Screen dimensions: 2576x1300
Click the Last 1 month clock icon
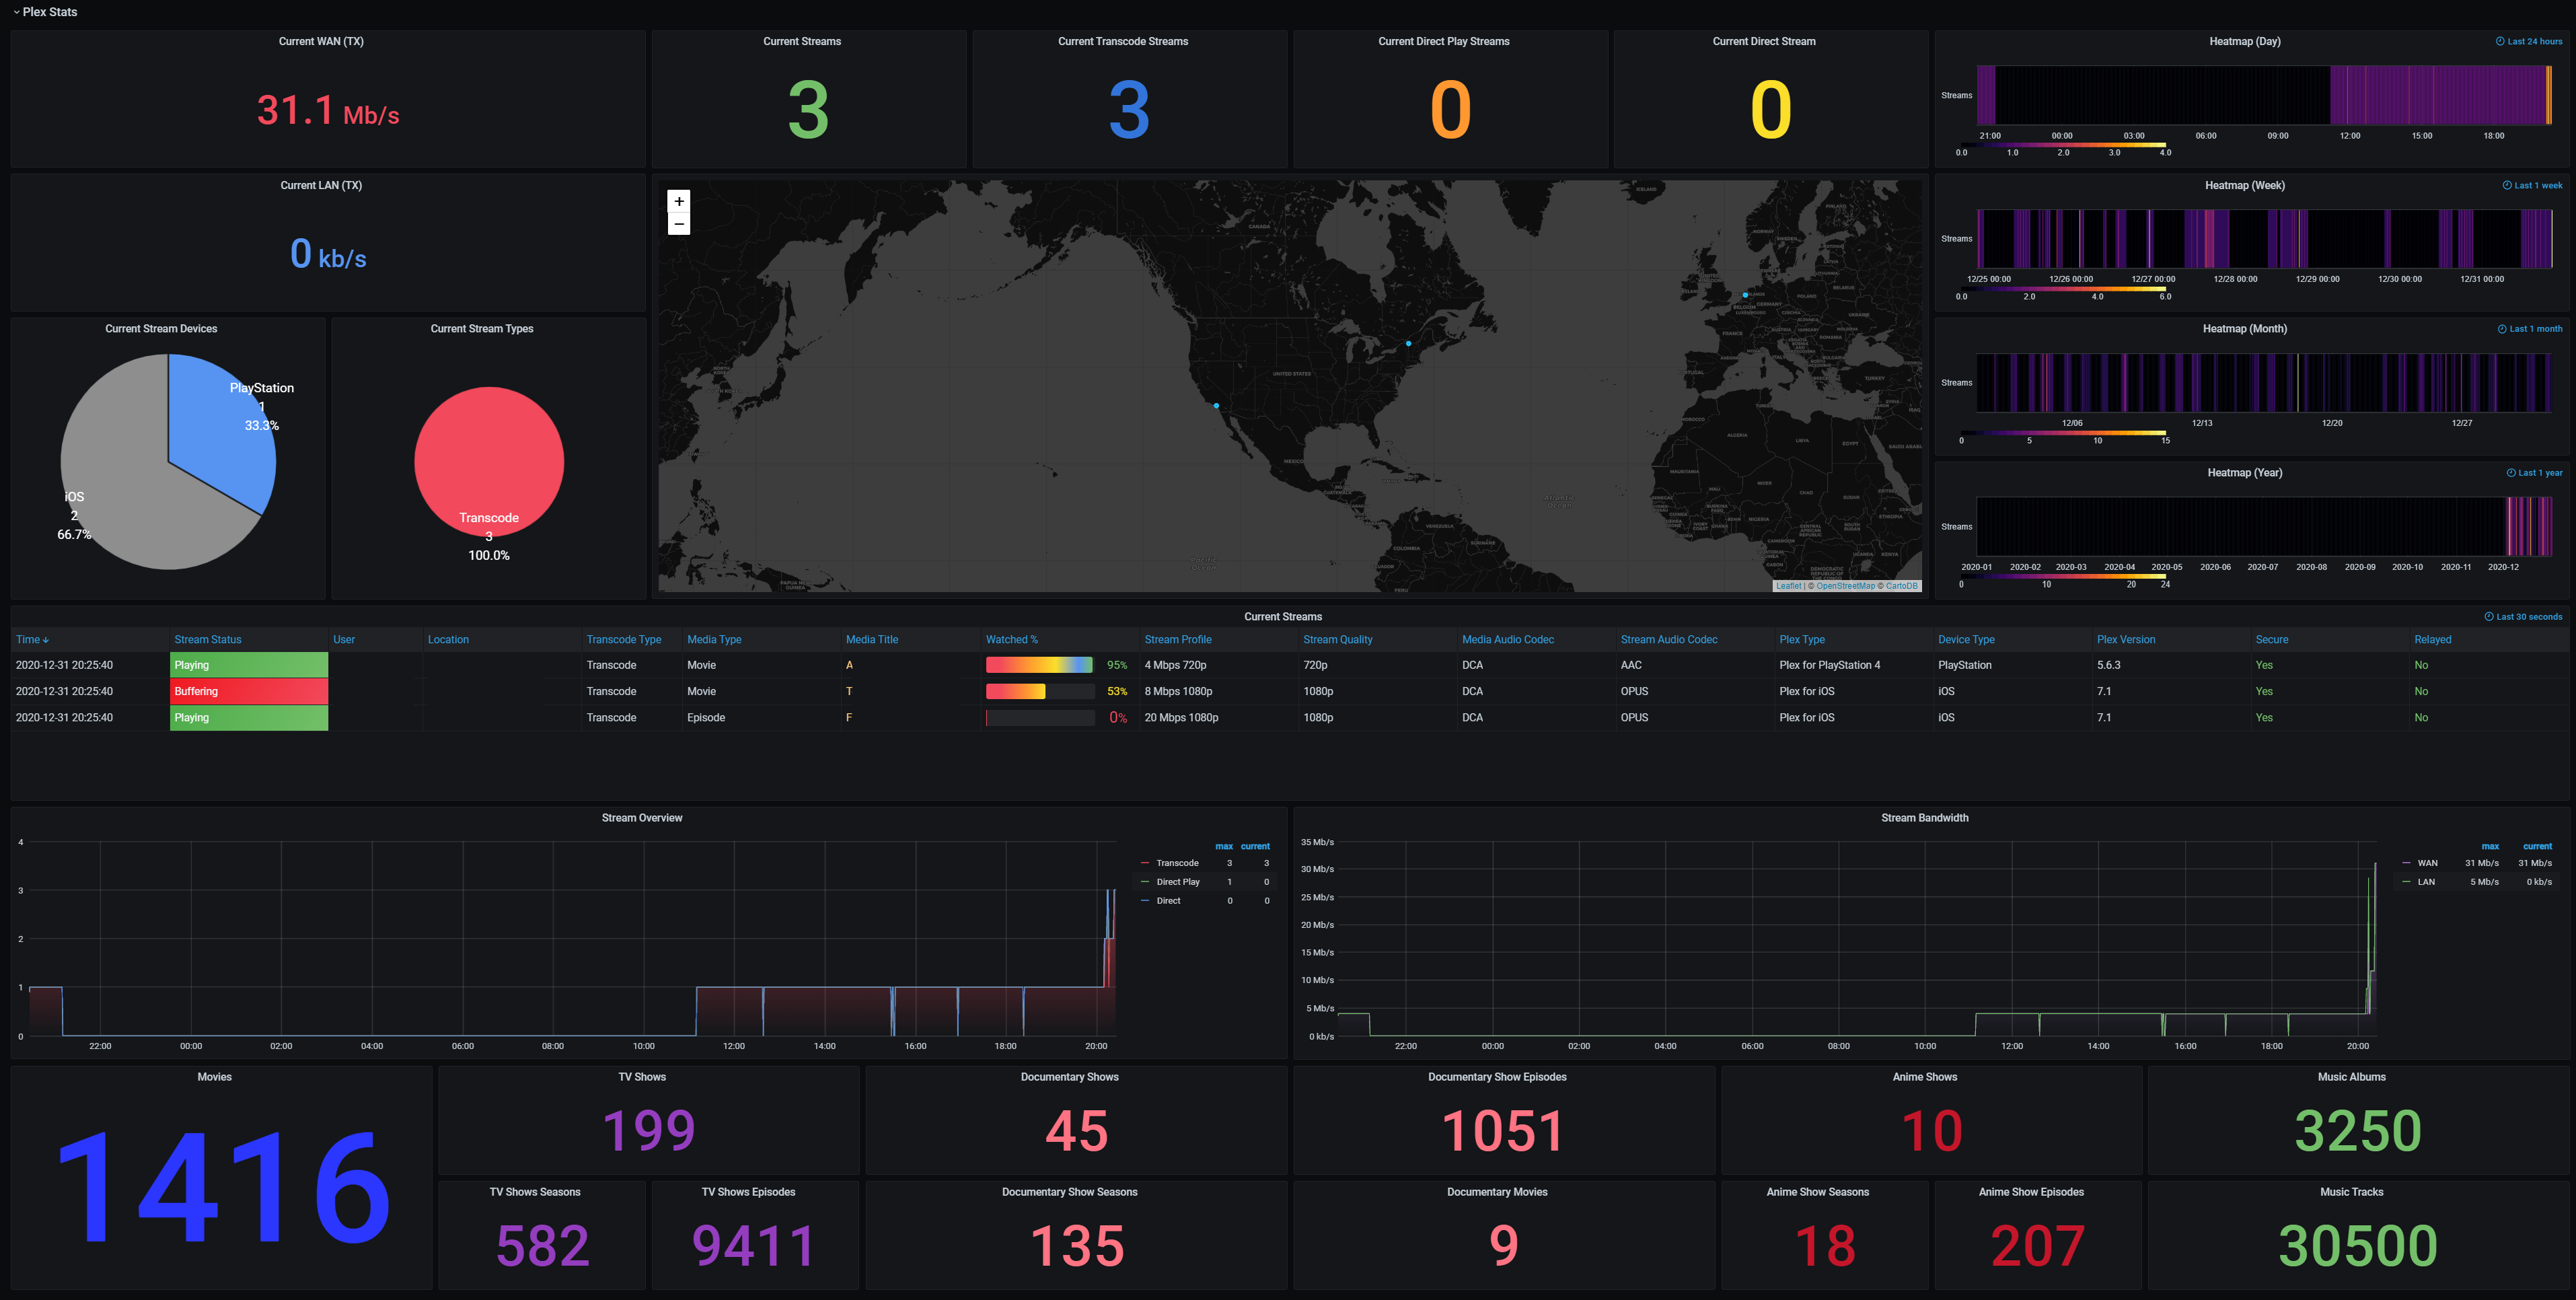pyautogui.click(x=2502, y=329)
